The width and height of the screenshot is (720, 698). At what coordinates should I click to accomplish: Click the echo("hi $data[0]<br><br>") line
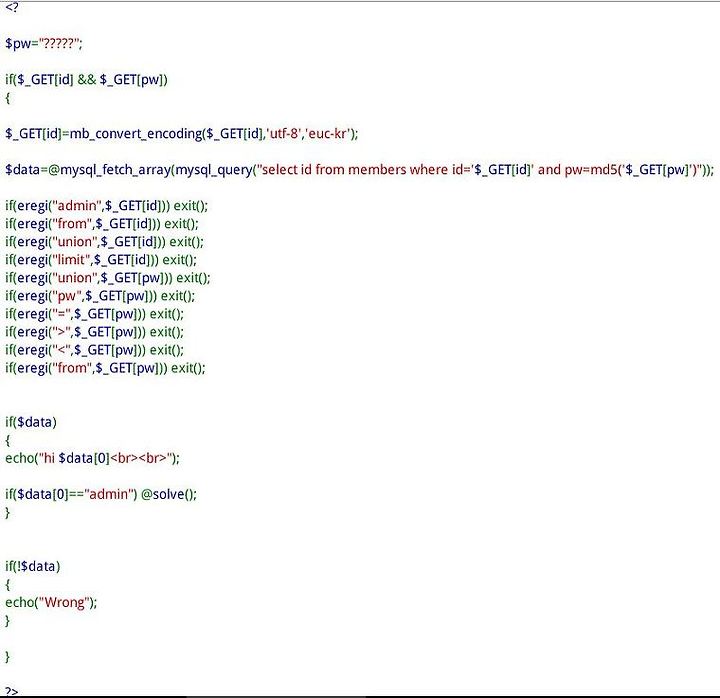[x=92, y=458]
